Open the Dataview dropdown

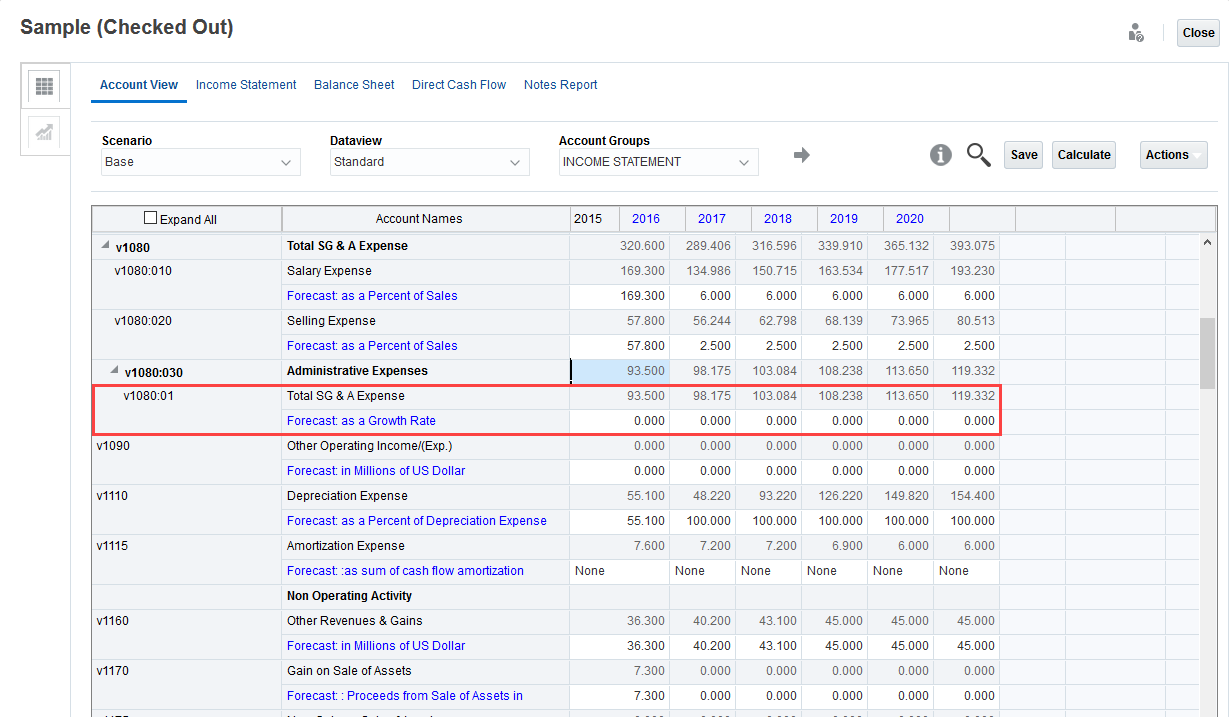pyautogui.click(x=429, y=162)
